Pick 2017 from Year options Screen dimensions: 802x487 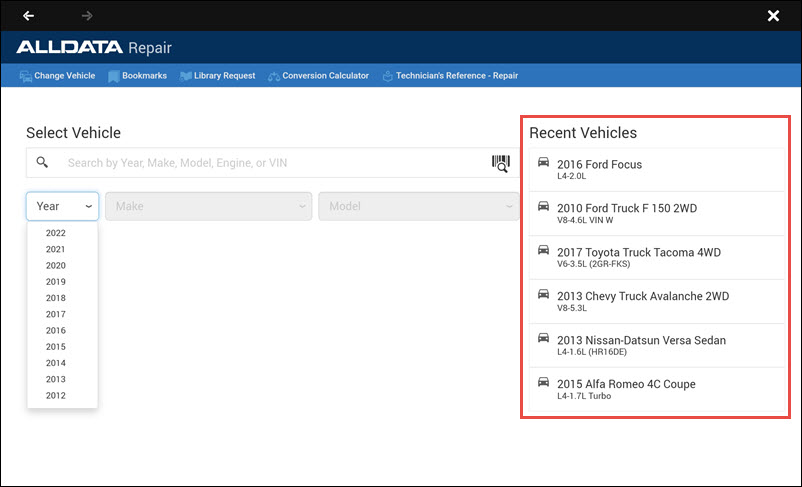pos(56,315)
